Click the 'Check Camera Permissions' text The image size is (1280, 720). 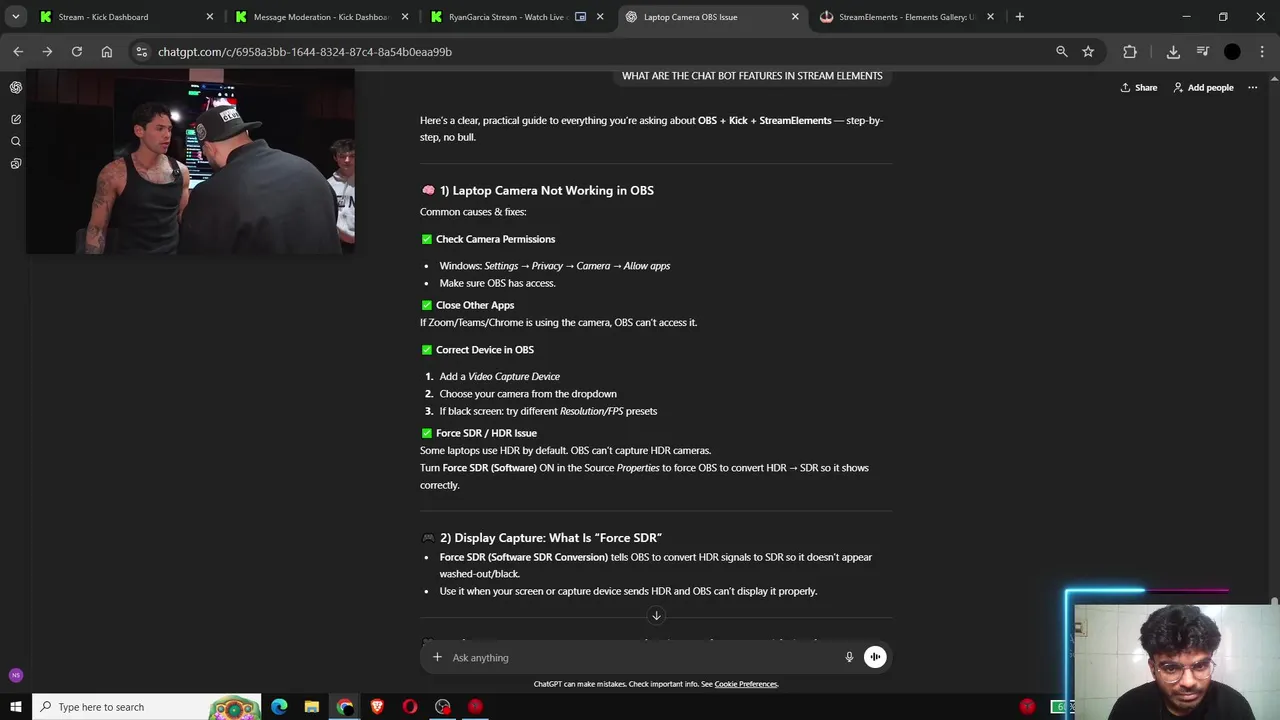pos(495,239)
